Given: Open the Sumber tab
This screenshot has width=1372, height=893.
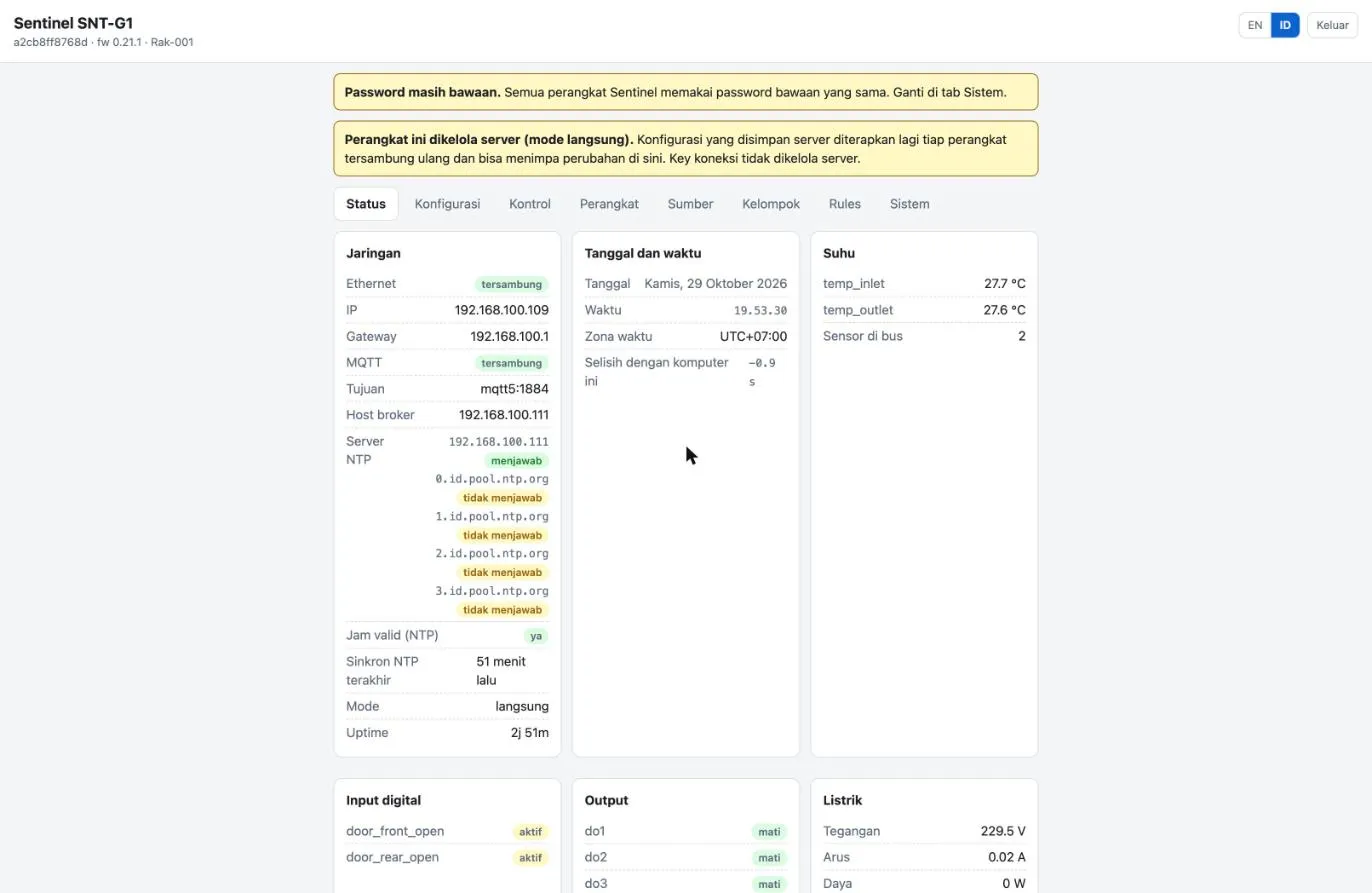Looking at the screenshot, I should [690, 204].
